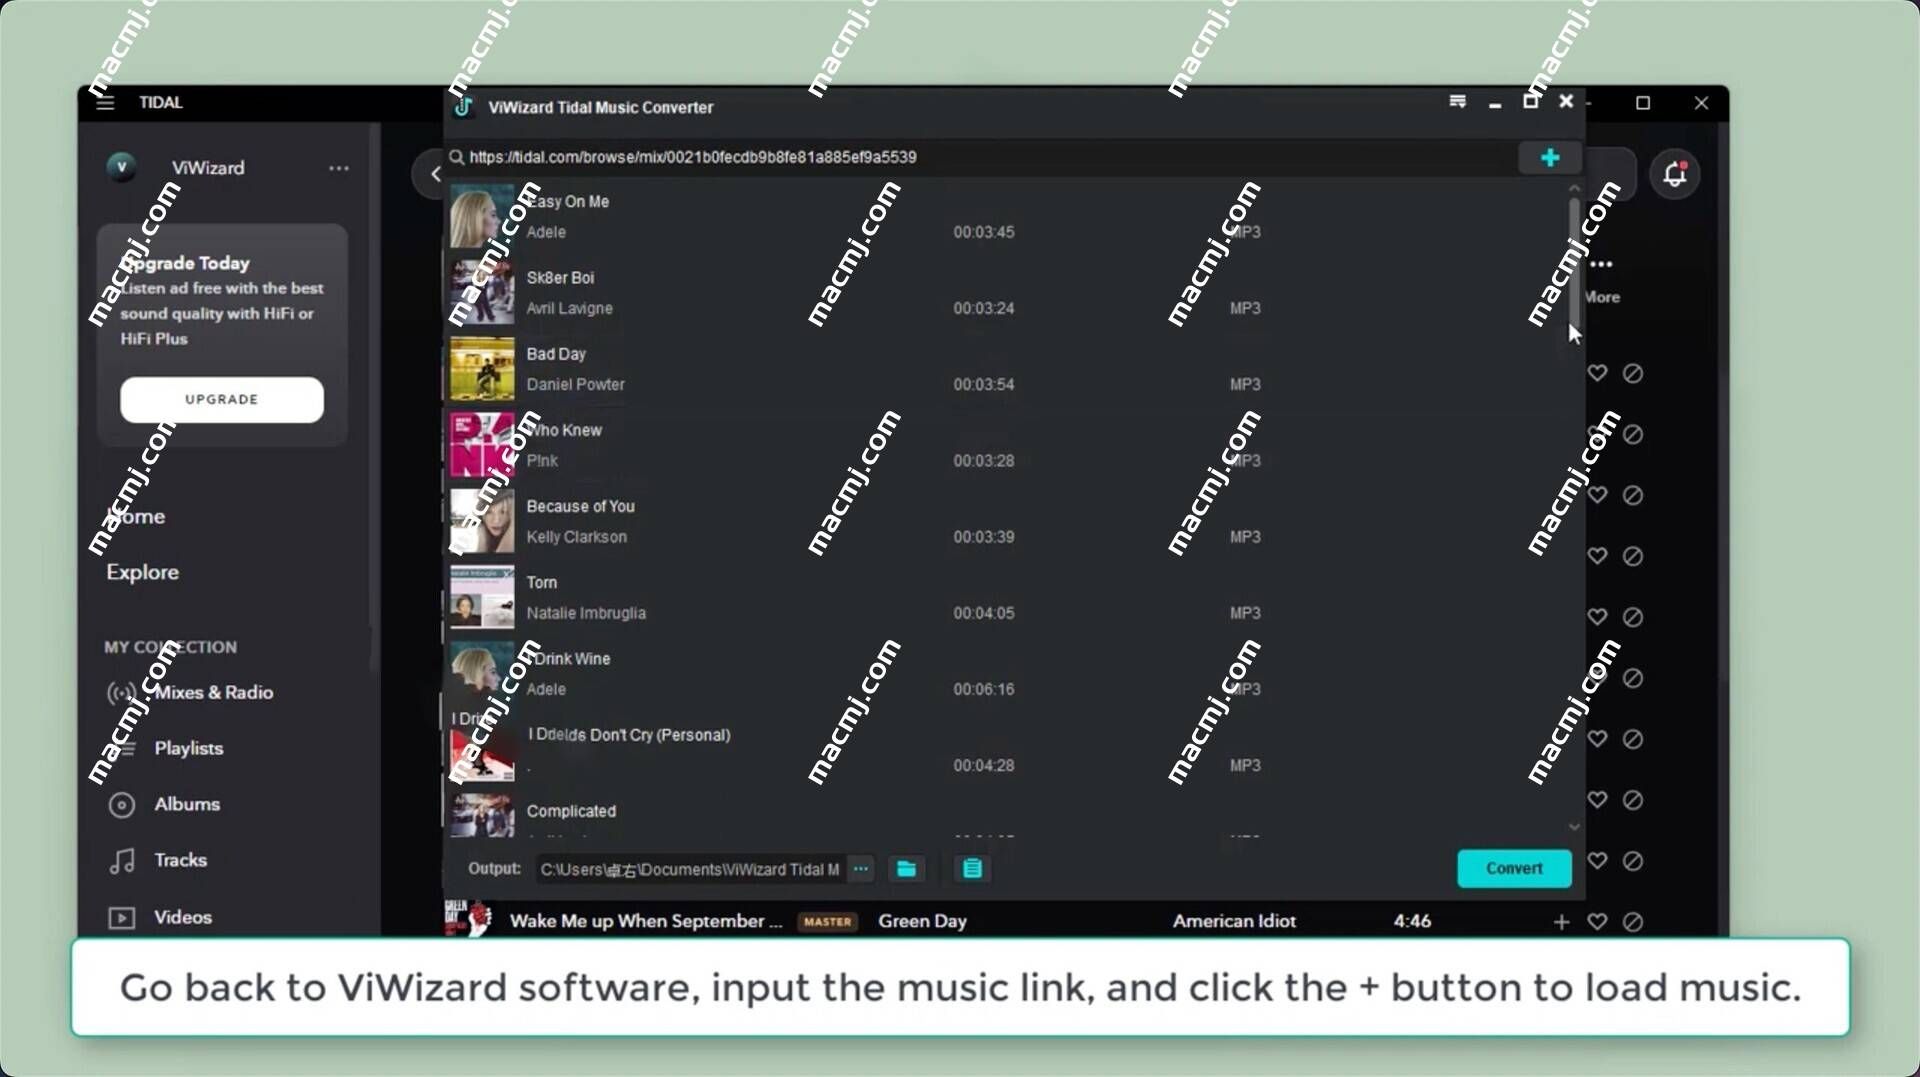Open Explore in TIDAL sidebar

143,572
